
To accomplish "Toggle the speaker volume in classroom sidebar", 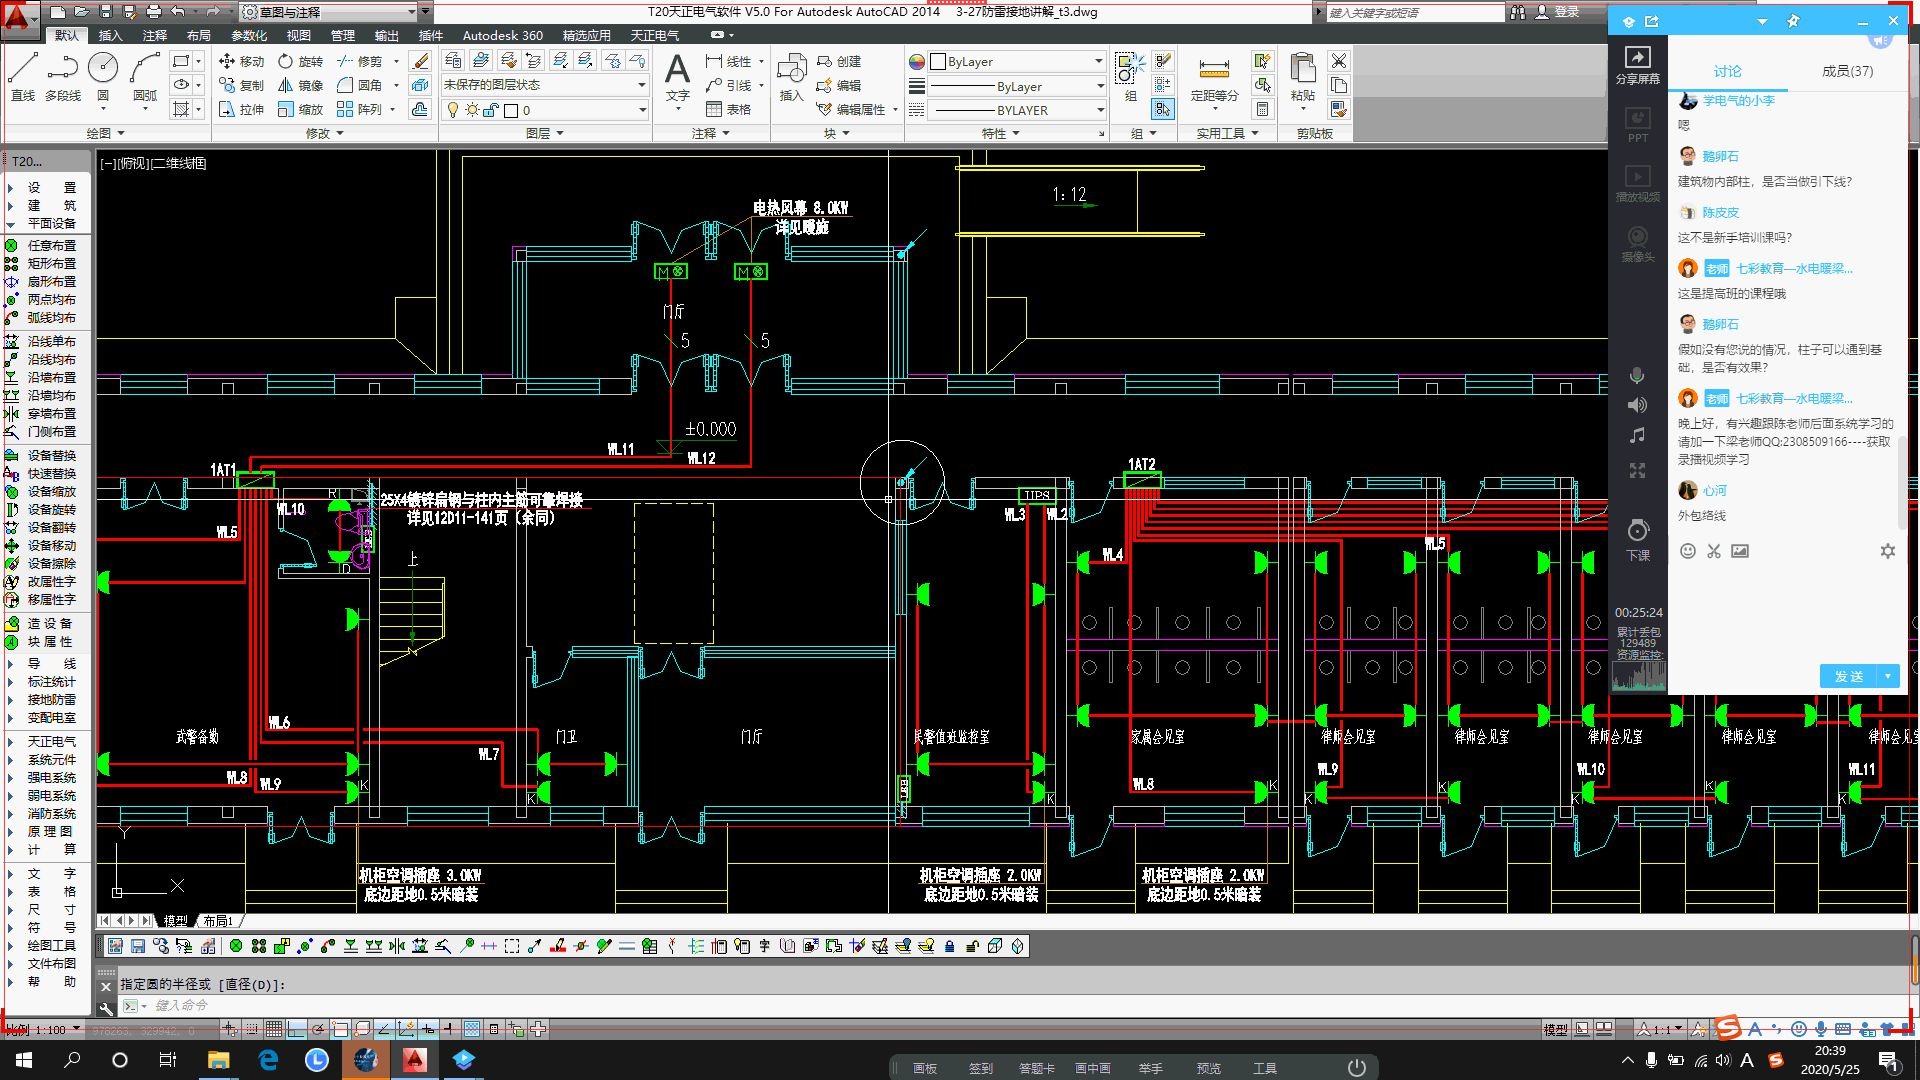I will coord(1637,405).
